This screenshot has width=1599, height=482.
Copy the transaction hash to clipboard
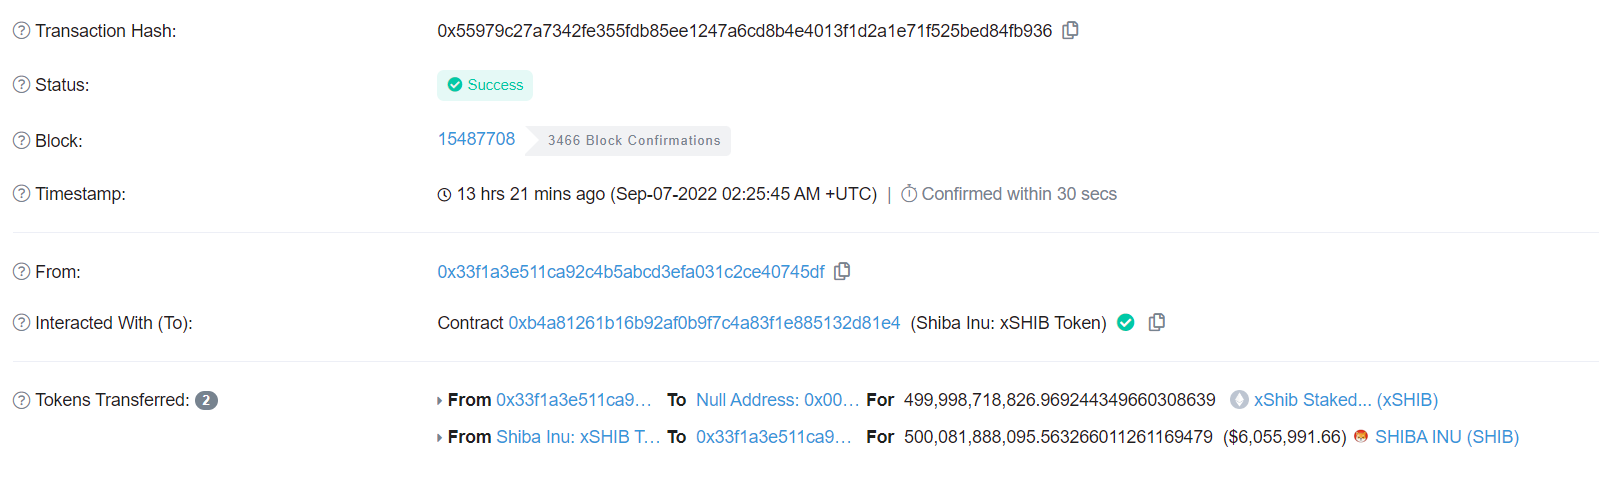pos(1070,30)
